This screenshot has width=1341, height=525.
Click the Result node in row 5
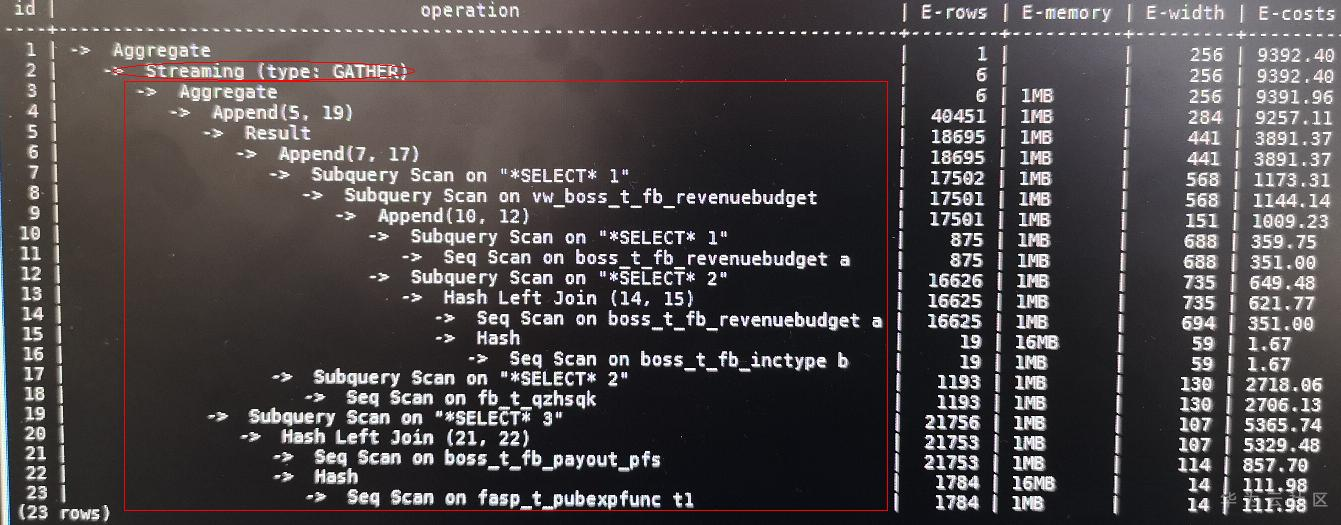(277, 132)
